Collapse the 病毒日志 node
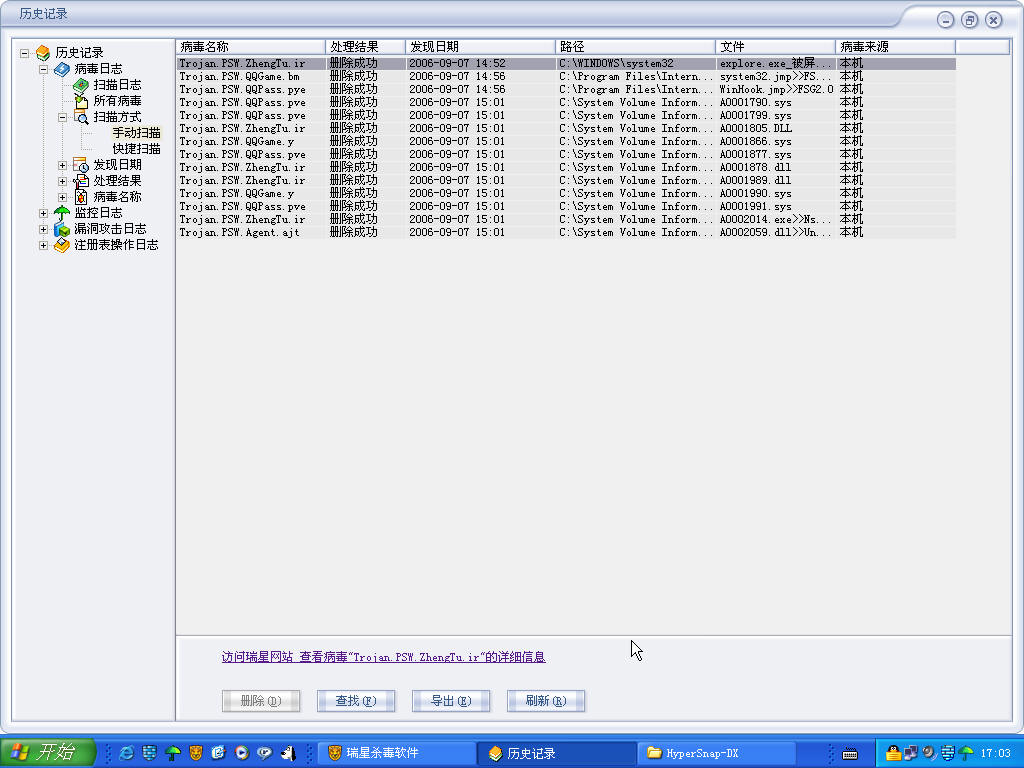 coord(44,69)
